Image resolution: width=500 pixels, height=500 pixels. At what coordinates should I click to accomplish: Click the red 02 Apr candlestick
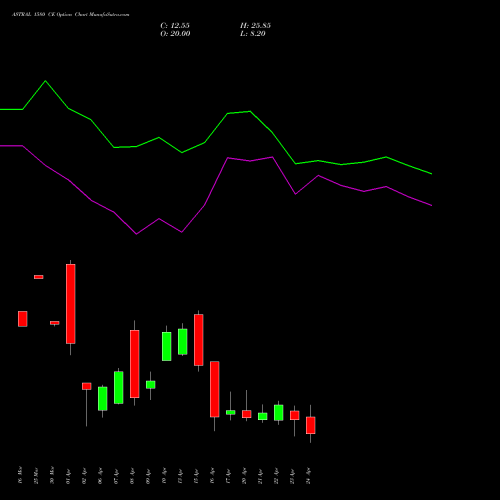pos(87,386)
